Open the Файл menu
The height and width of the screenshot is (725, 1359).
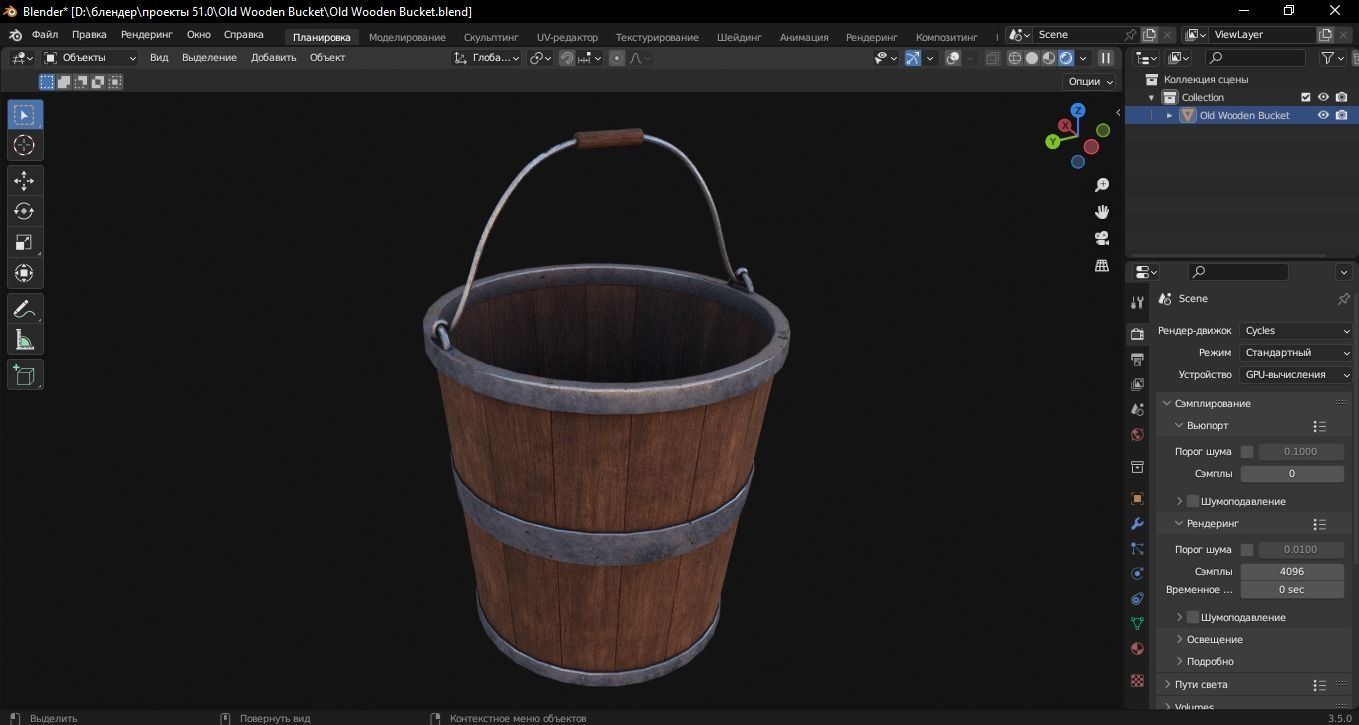[45, 34]
